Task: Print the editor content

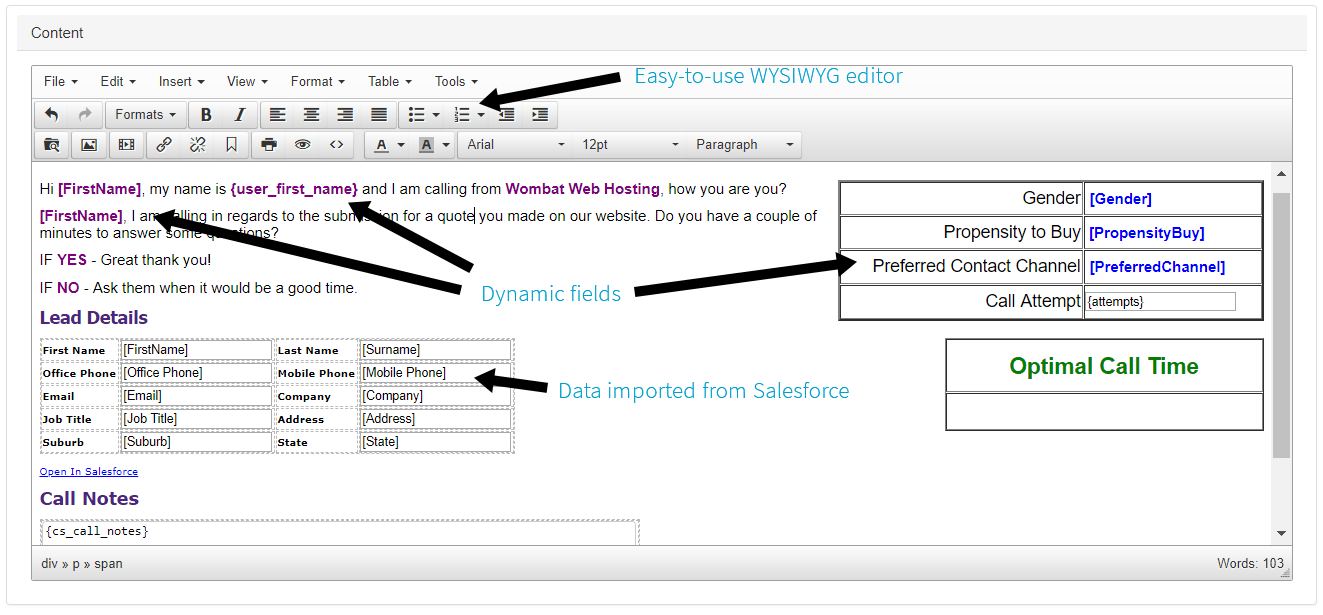Action: click(x=269, y=145)
